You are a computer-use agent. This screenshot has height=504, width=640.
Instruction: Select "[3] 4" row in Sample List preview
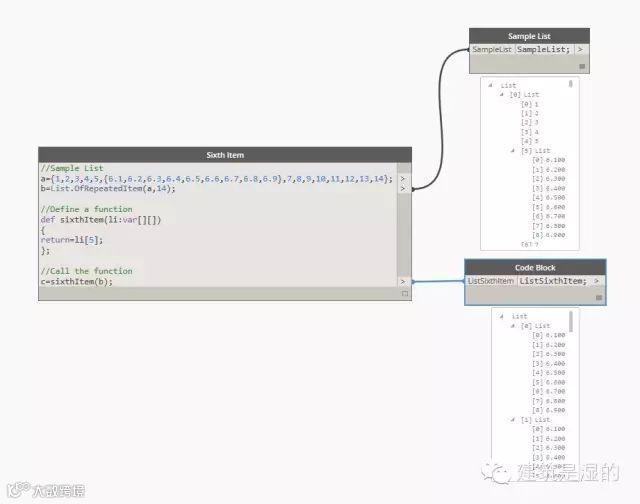[530, 132]
